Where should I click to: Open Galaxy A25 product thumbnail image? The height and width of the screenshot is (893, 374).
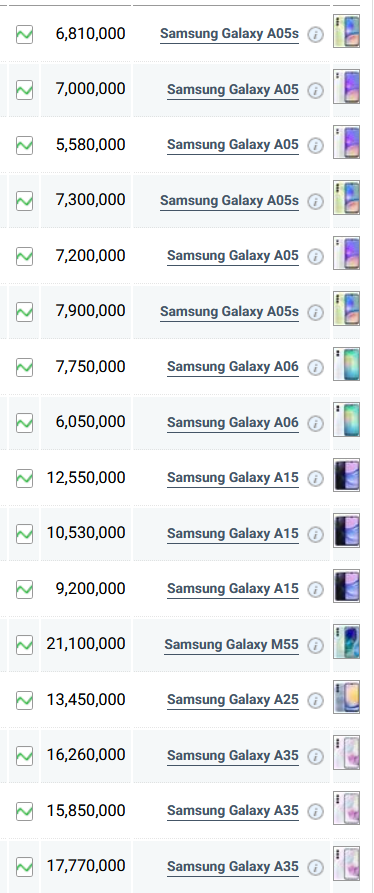click(x=347, y=697)
